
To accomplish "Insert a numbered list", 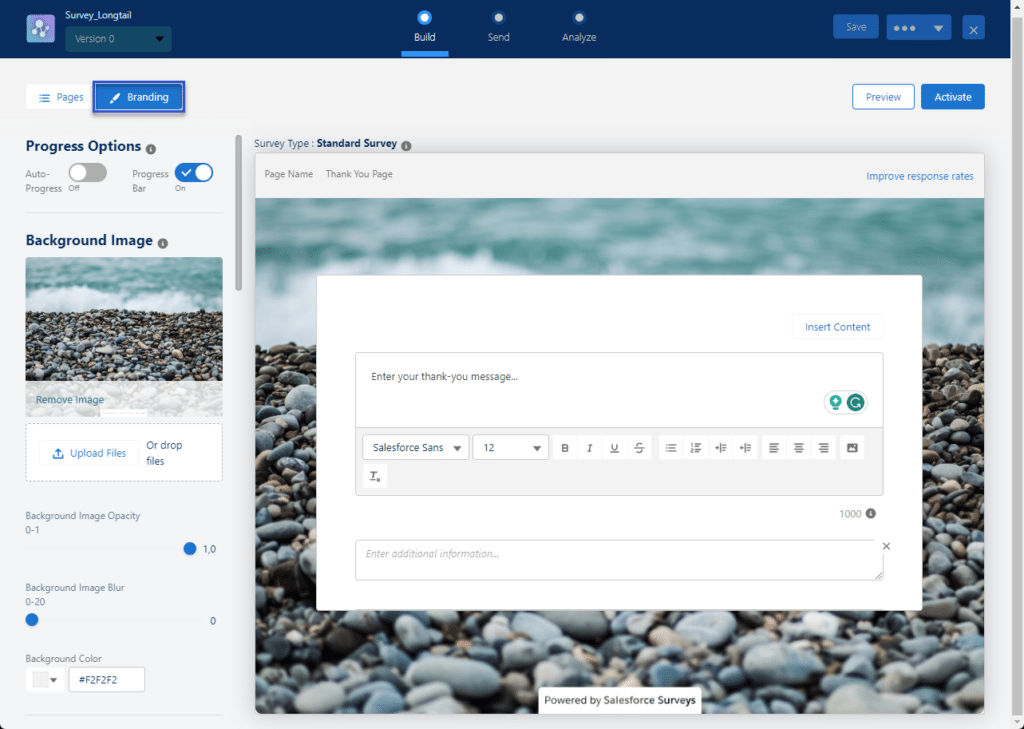I will pos(696,448).
